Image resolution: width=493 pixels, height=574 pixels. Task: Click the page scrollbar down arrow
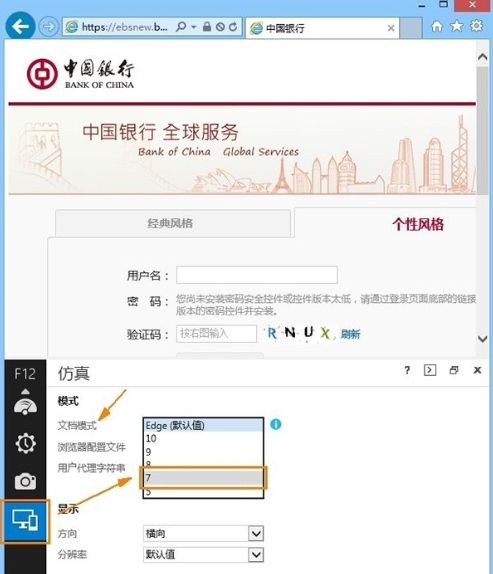[x=482, y=339]
